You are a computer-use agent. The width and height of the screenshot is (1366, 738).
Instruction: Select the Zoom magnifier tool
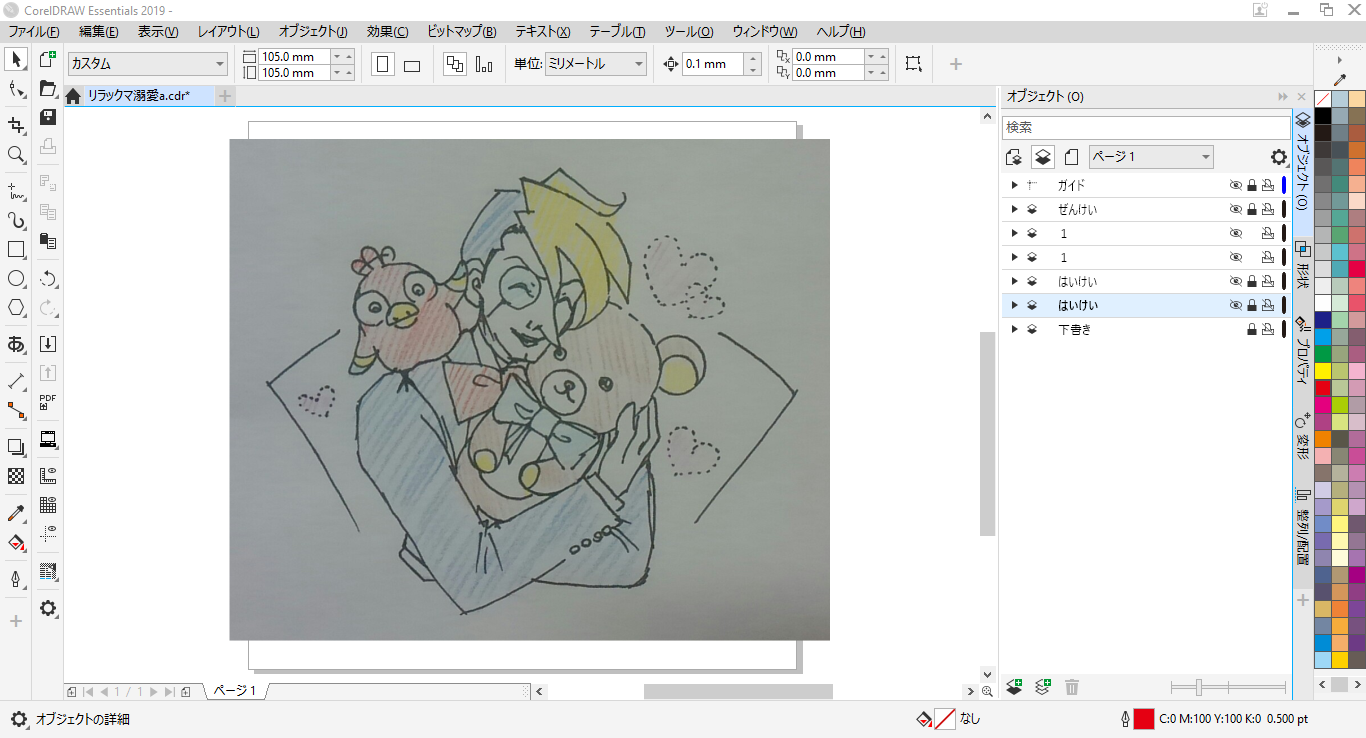point(16,155)
